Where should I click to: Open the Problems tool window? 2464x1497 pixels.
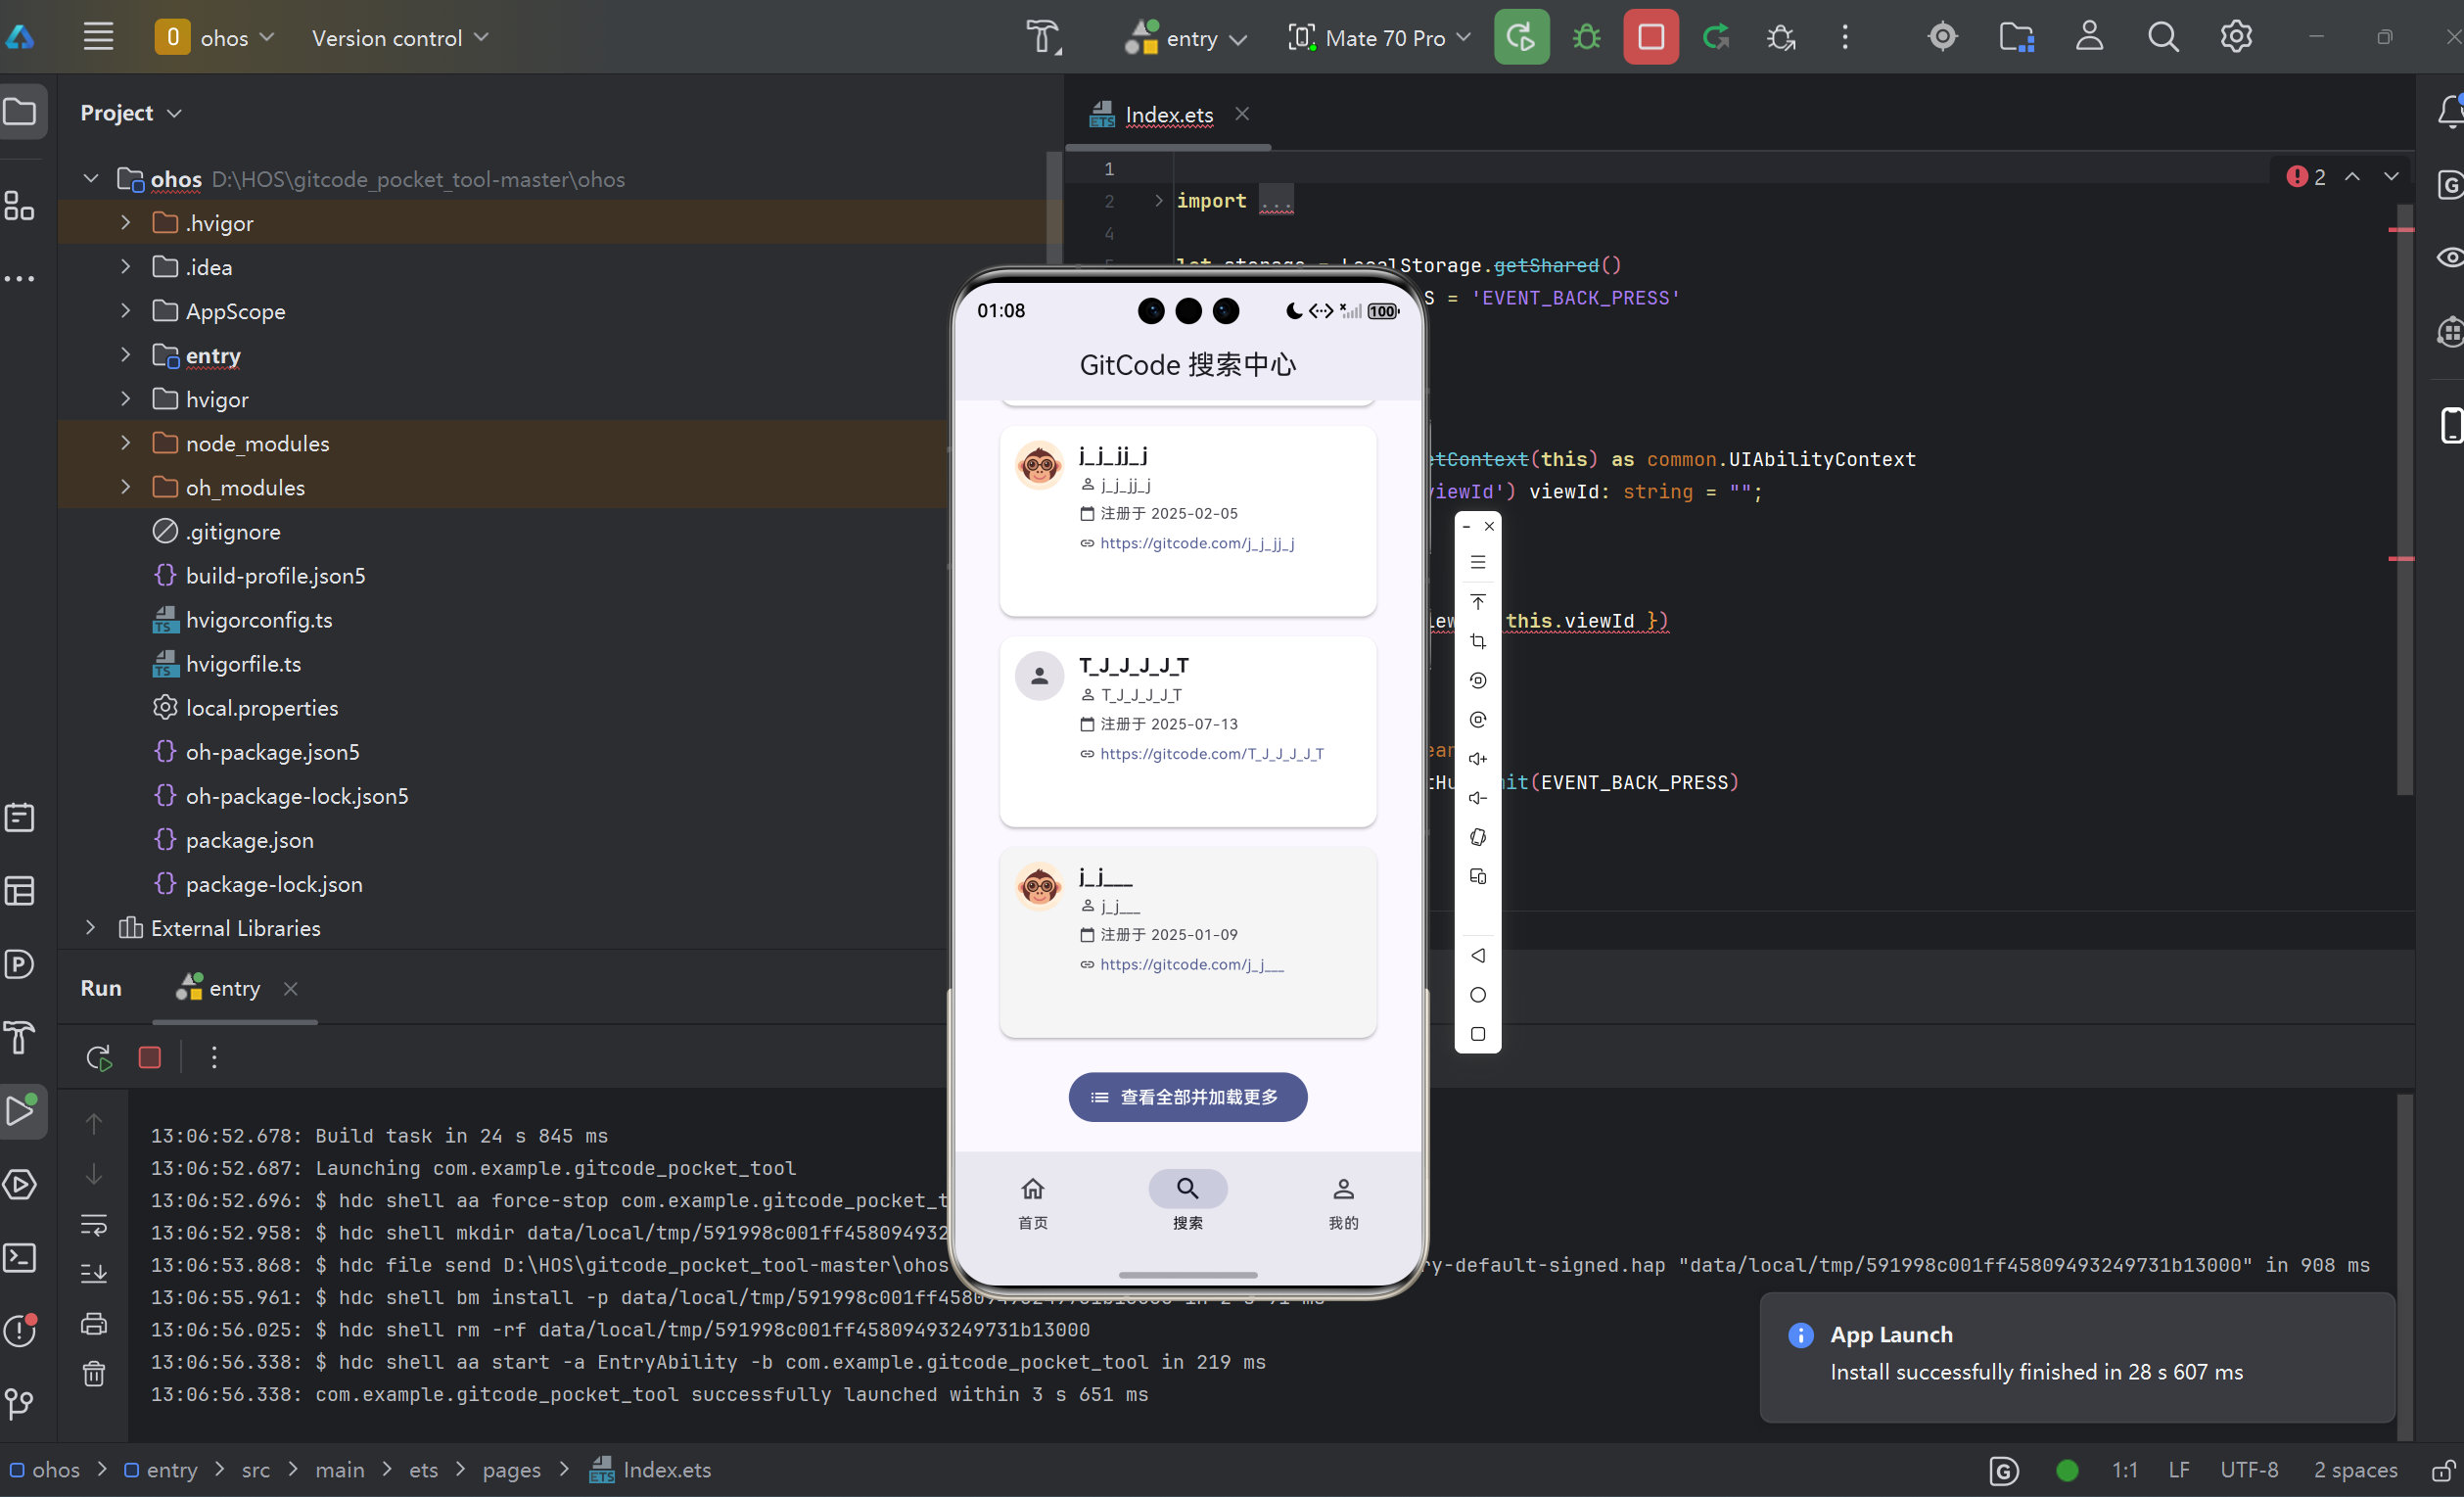(21, 1331)
